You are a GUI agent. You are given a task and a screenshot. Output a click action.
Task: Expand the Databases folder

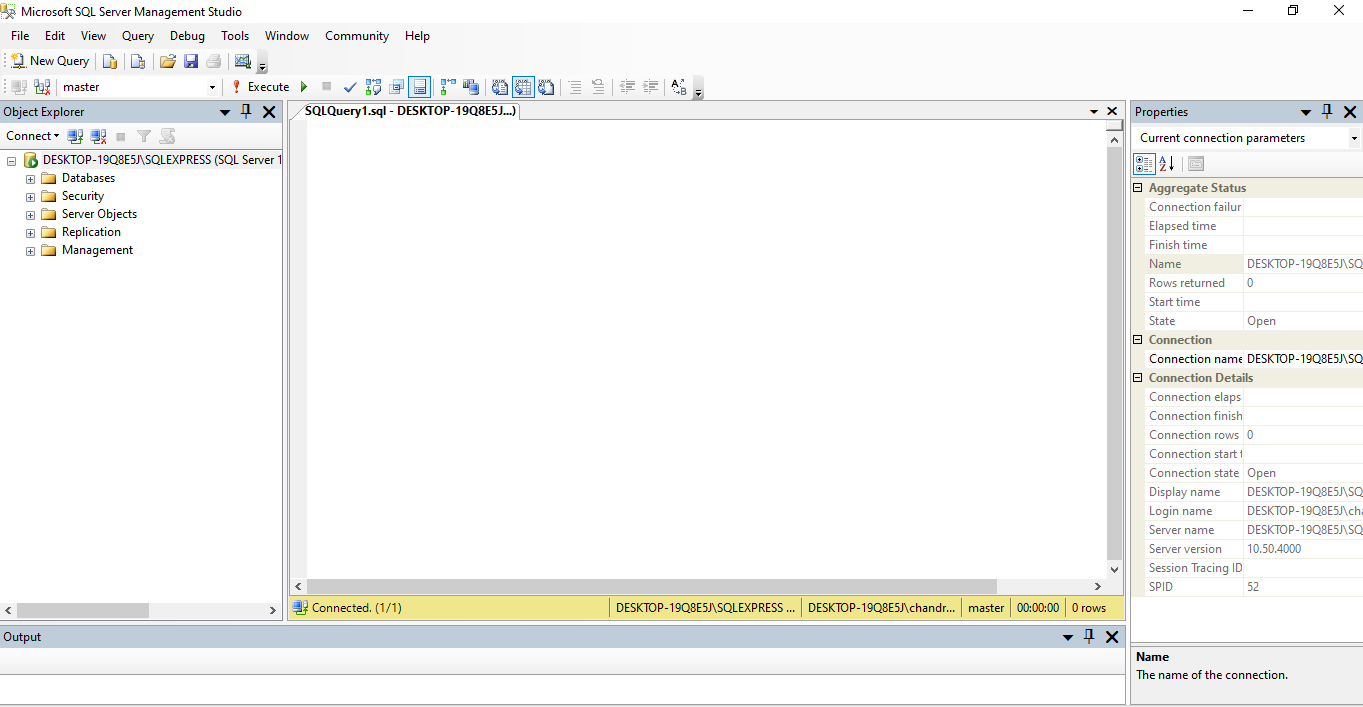point(29,177)
